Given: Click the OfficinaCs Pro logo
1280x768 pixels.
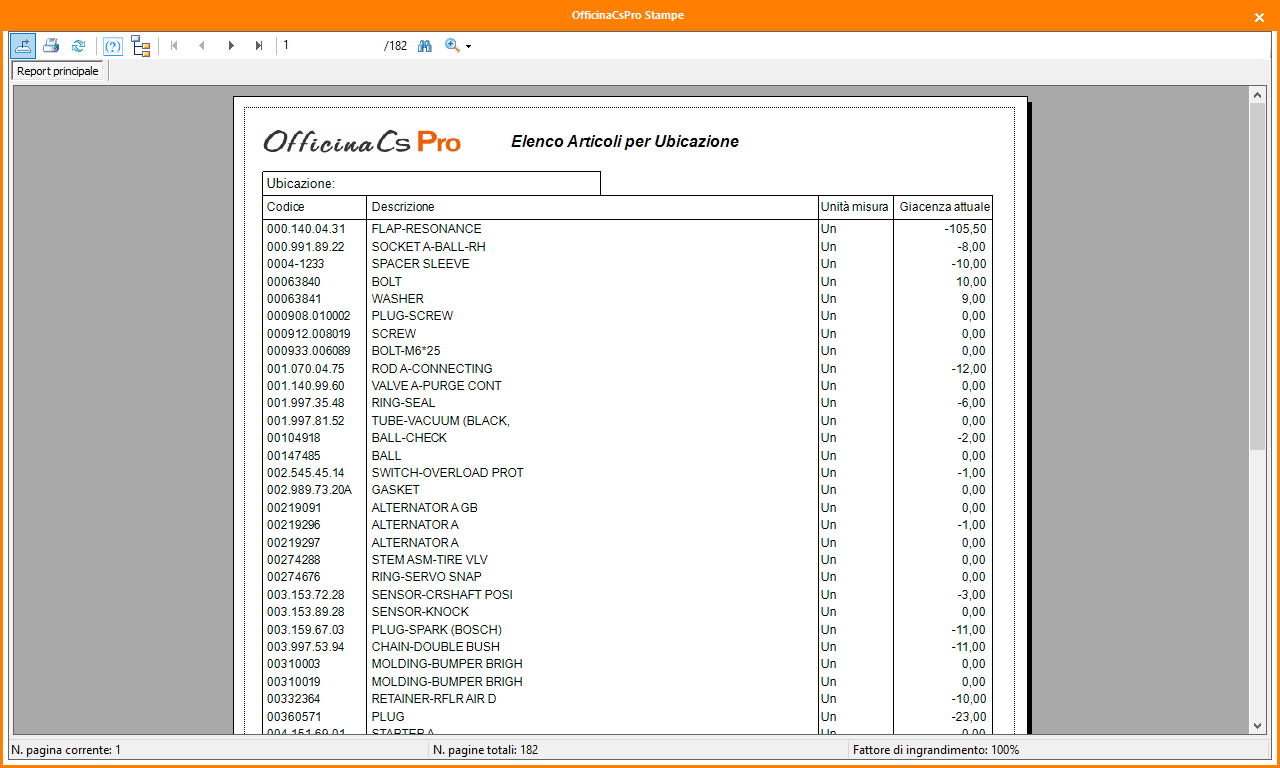Looking at the screenshot, I should pos(362,142).
